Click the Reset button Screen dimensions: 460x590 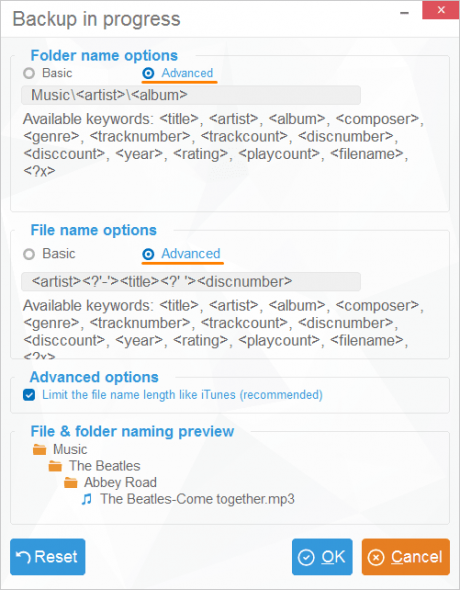tap(48, 557)
